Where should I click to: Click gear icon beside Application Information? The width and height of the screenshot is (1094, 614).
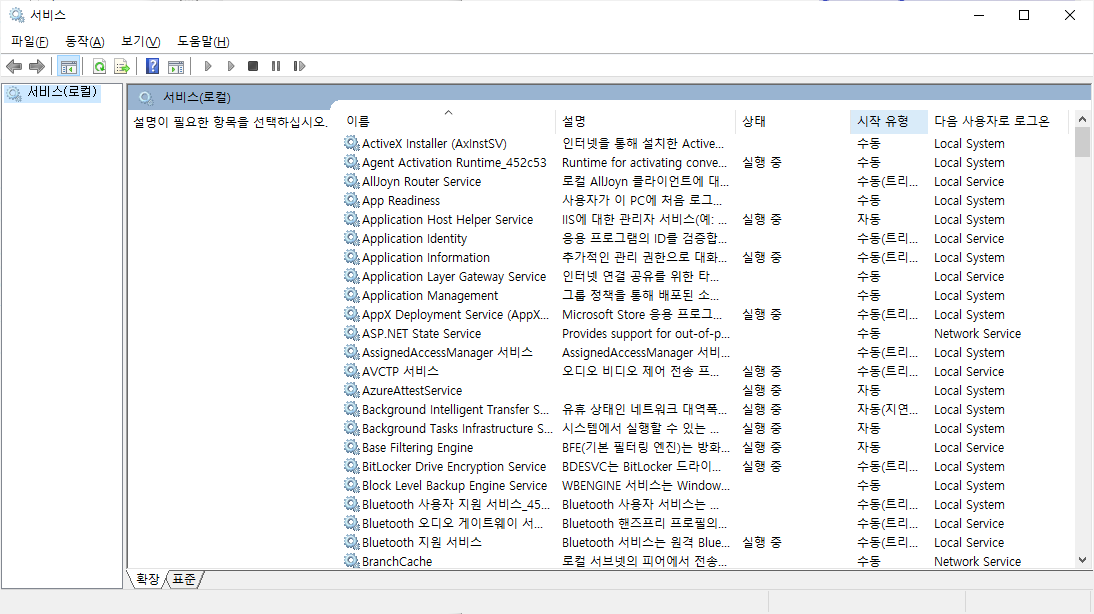[x=352, y=257]
